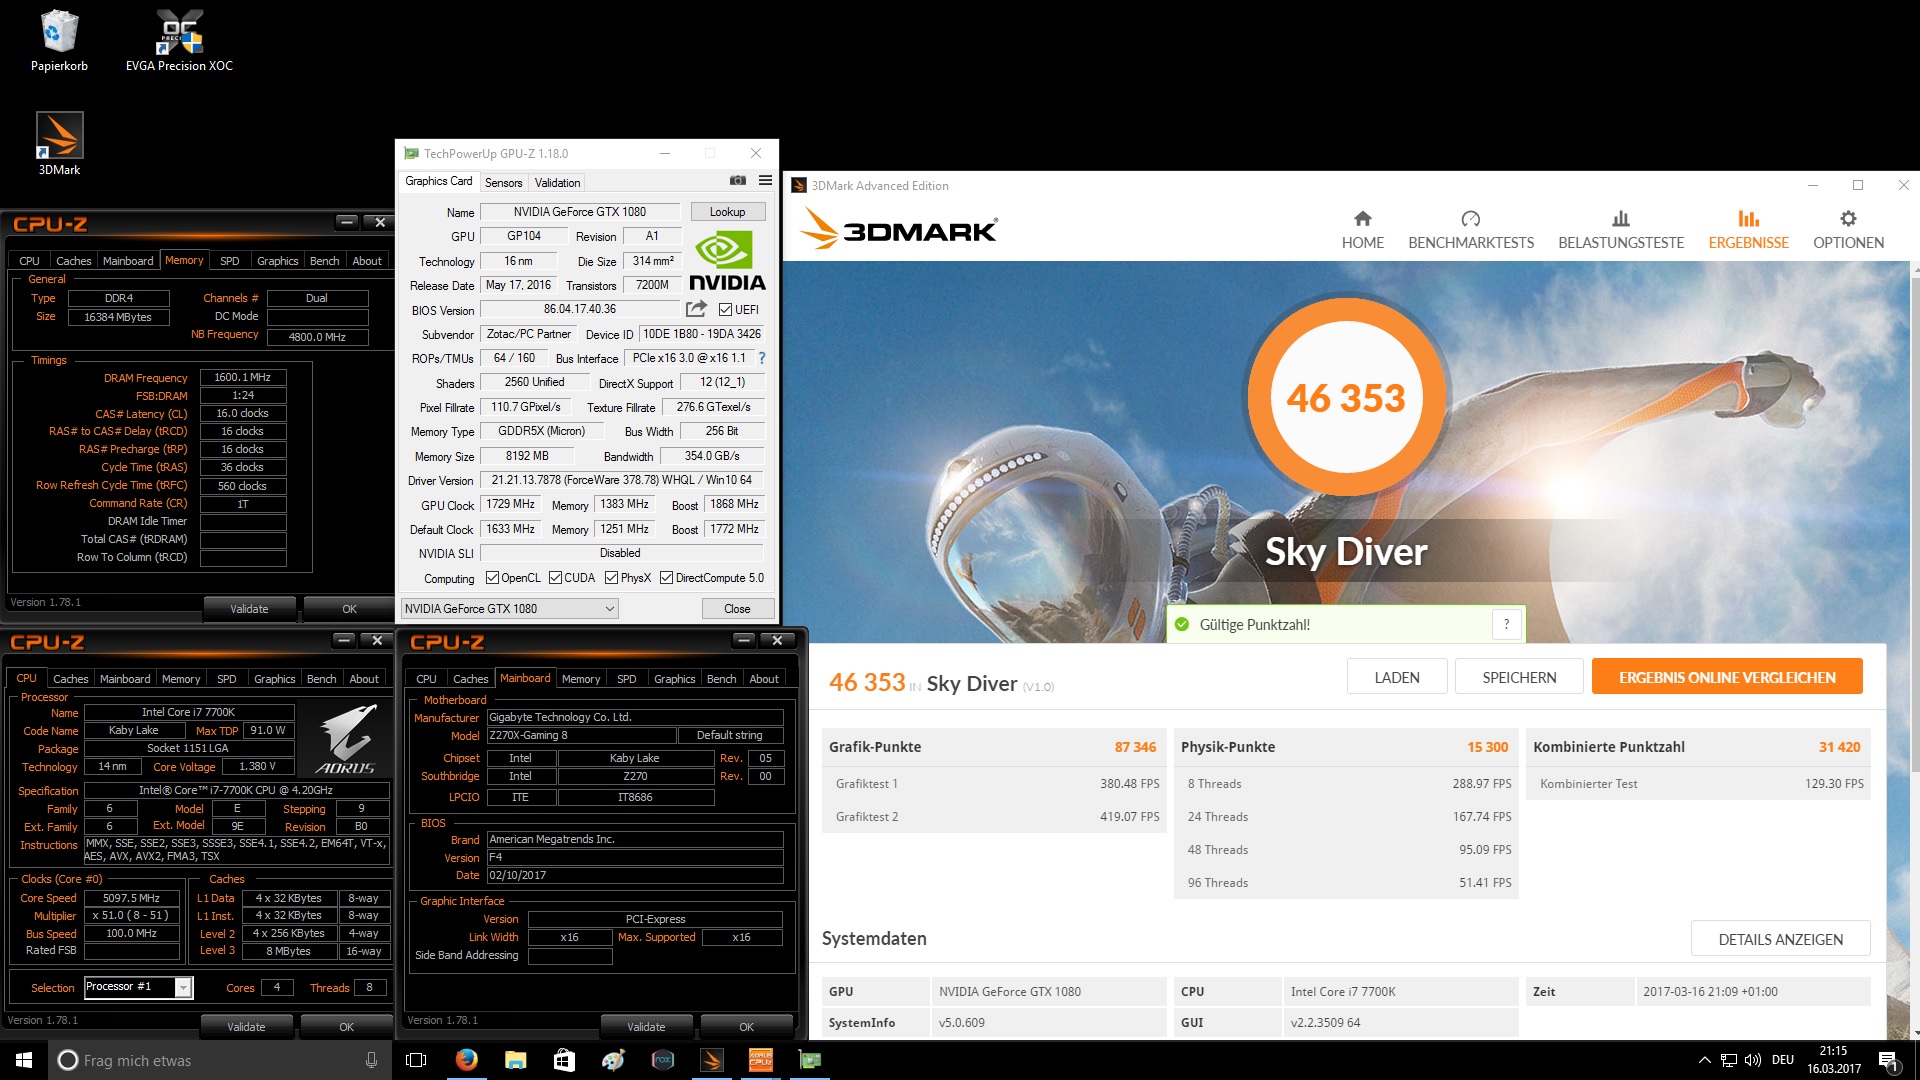Open File Explorer from the taskbar
Image resolution: width=1920 pixels, height=1080 pixels.
click(x=515, y=1060)
